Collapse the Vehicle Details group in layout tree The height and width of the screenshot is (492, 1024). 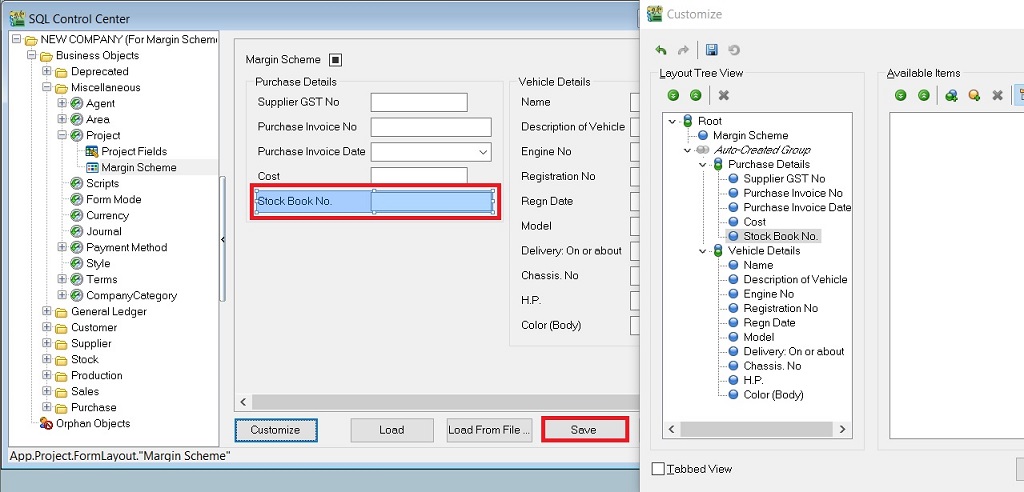coord(703,251)
